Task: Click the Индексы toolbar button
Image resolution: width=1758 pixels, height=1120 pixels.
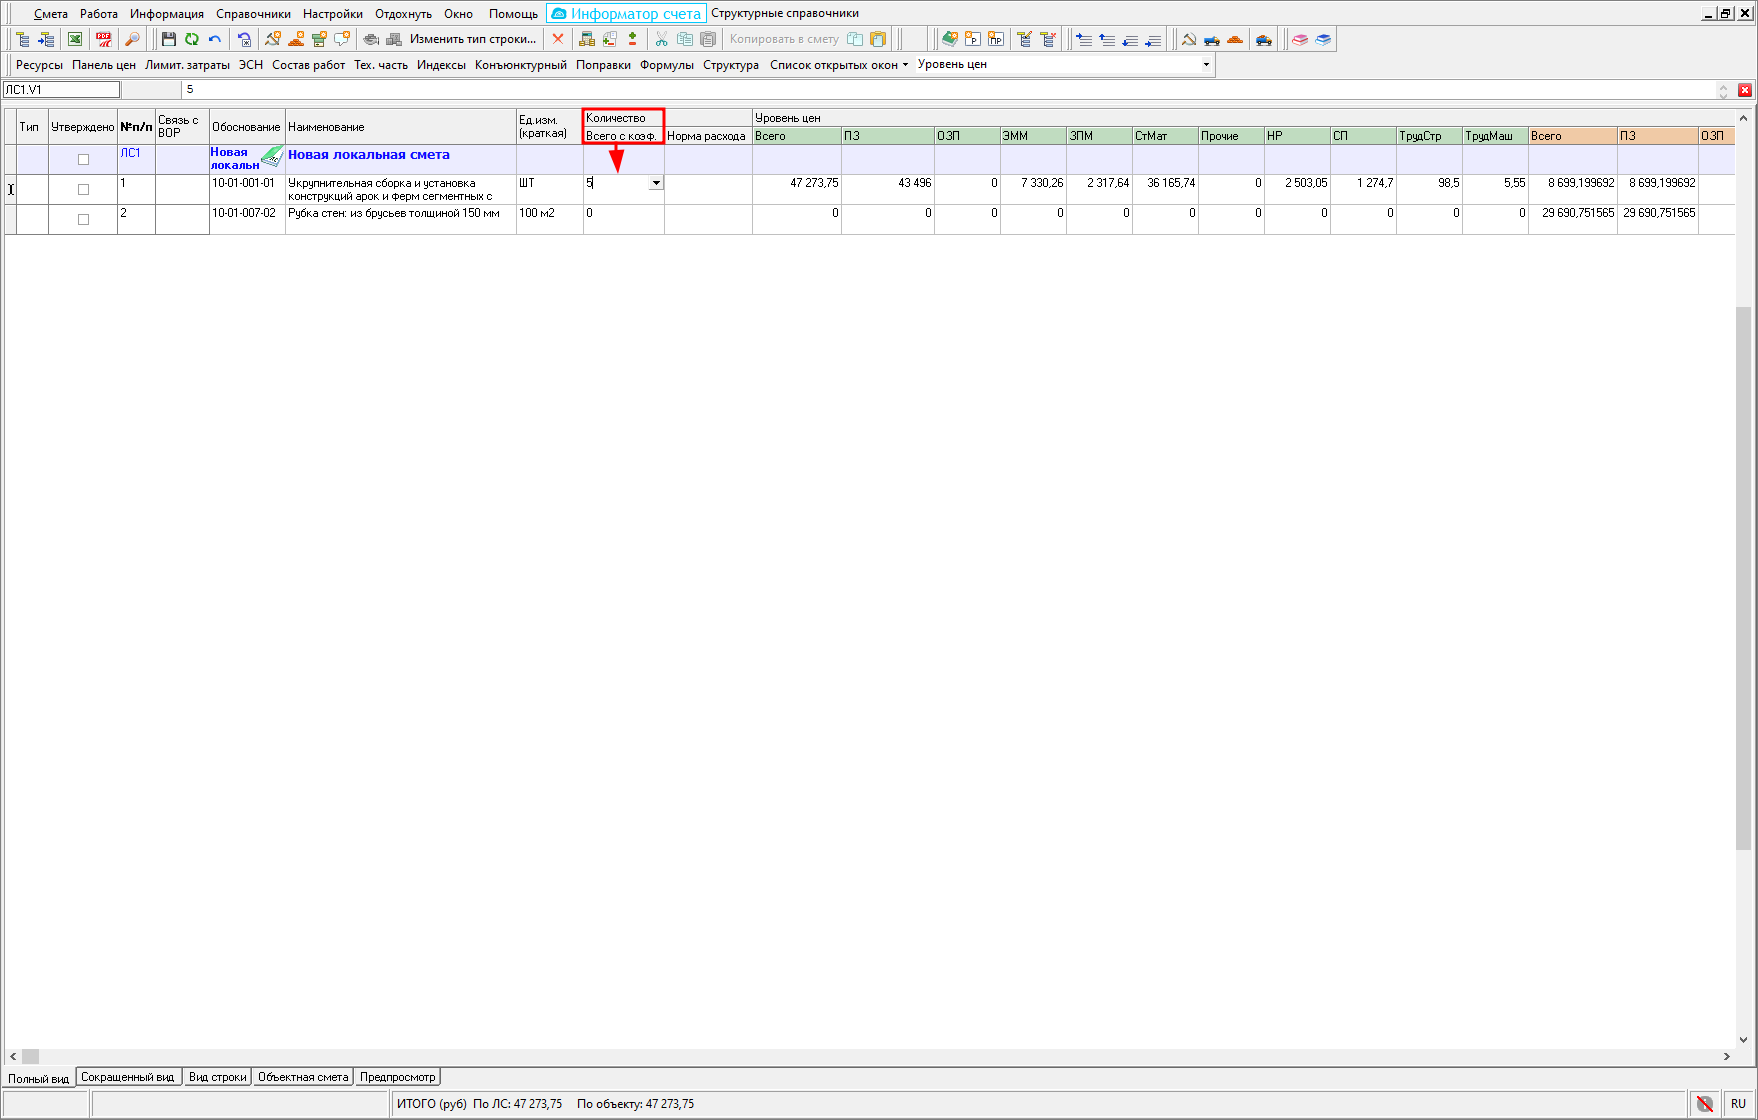Action: click(441, 65)
